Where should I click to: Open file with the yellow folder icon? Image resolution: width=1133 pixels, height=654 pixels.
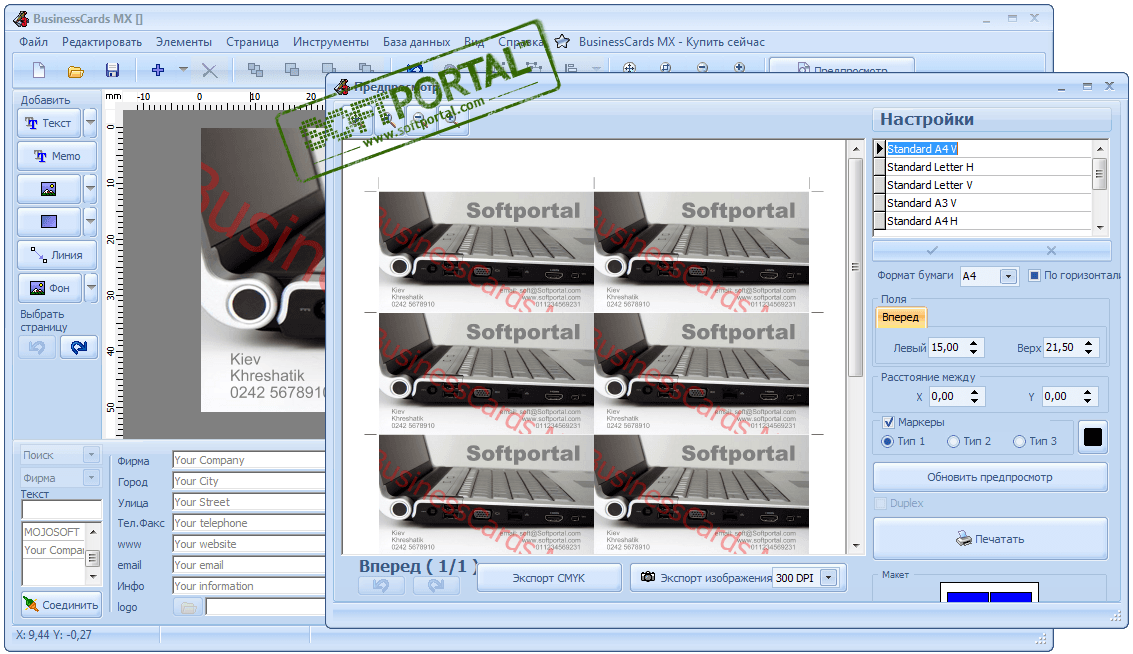click(76, 71)
